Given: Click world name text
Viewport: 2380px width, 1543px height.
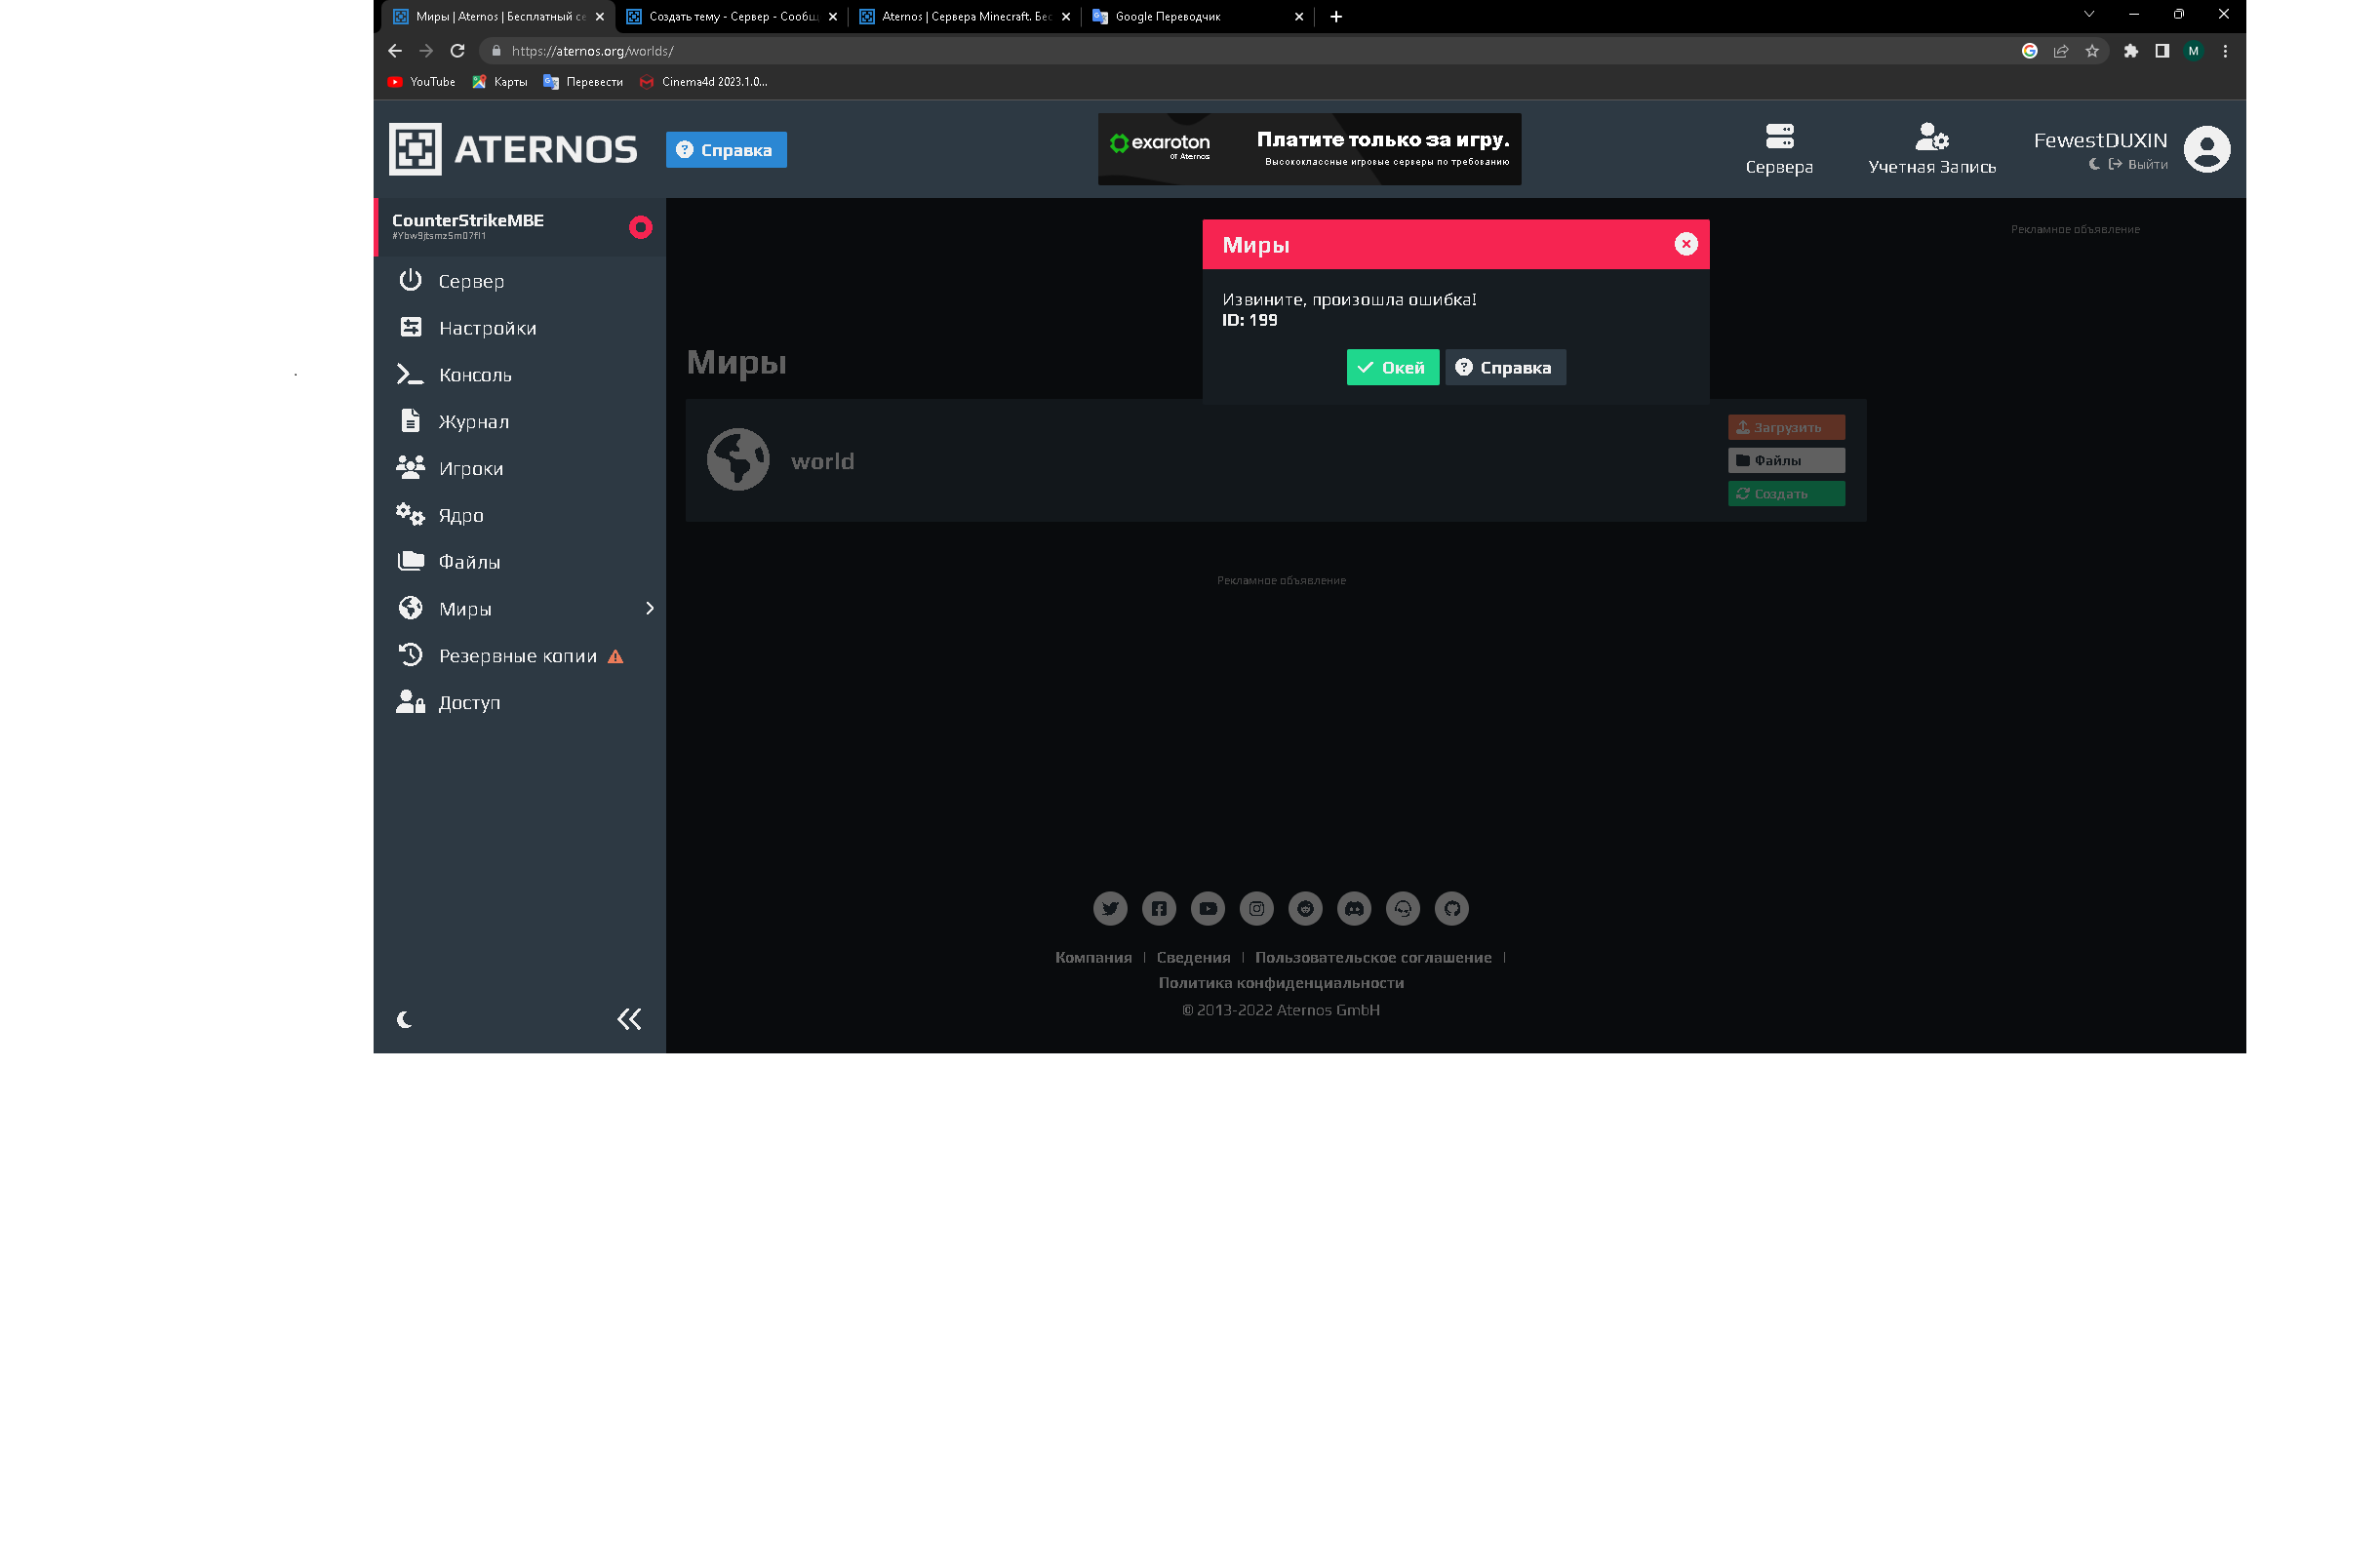Looking at the screenshot, I should tap(822, 462).
